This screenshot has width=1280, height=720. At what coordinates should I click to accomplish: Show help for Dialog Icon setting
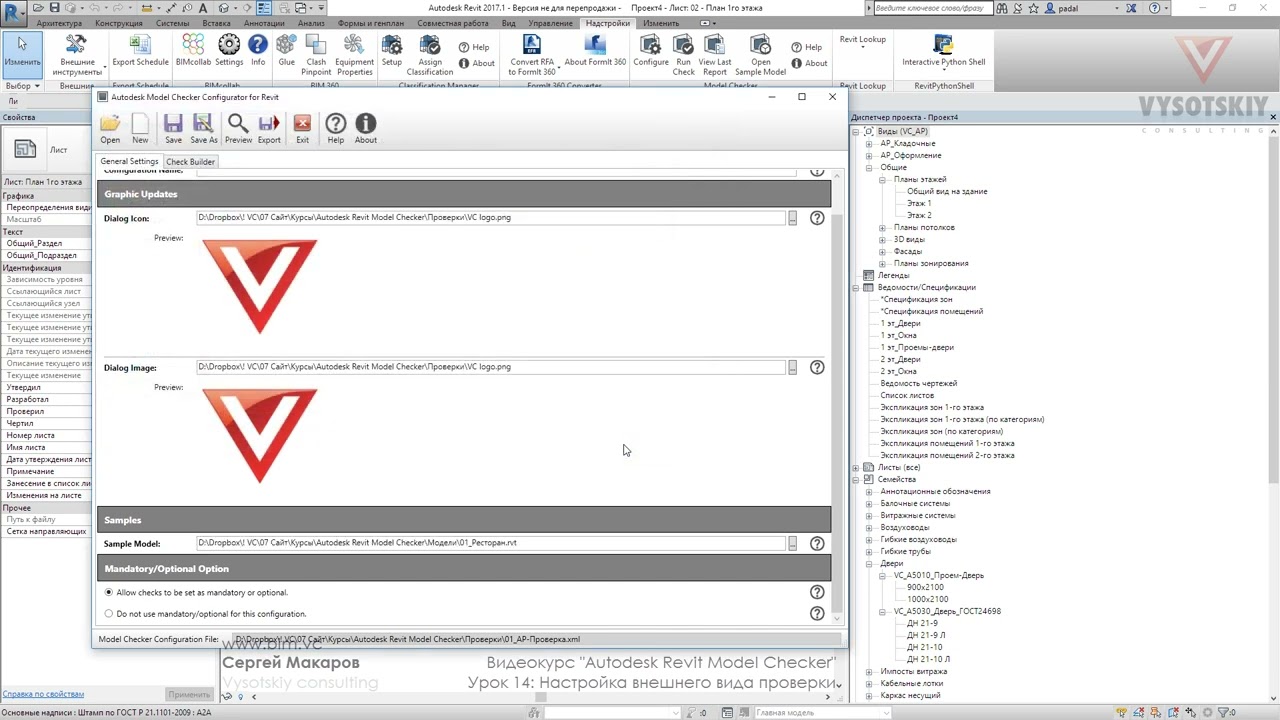(x=817, y=218)
